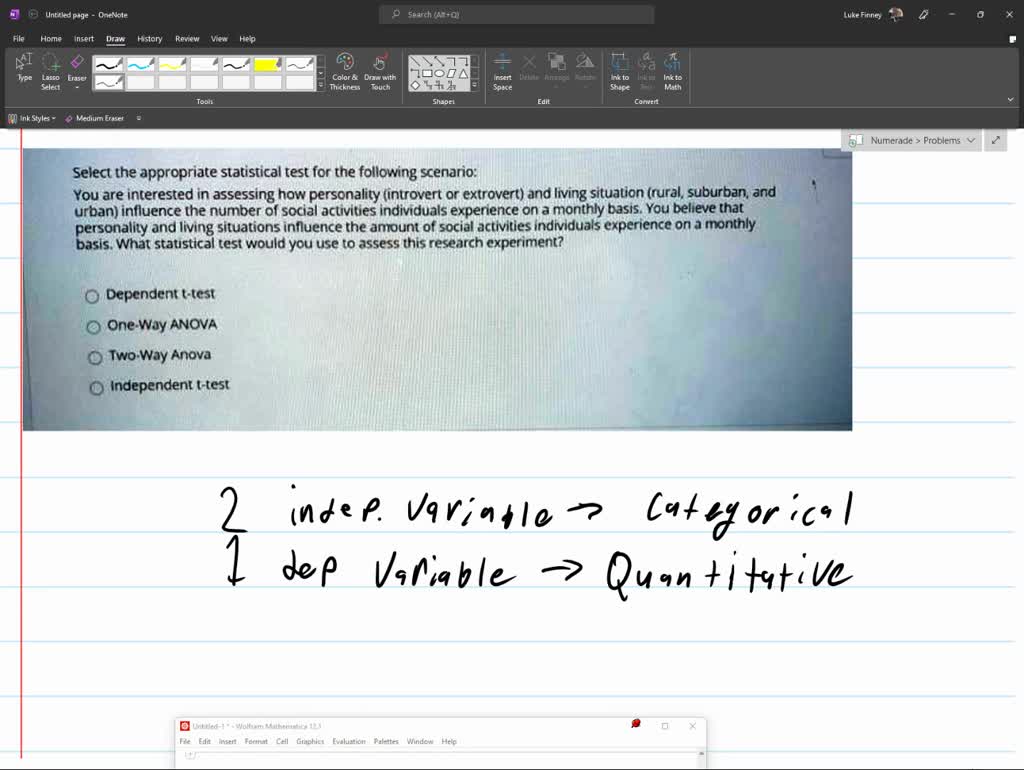Click the Insert Space tool
The height and width of the screenshot is (770, 1024).
502,70
